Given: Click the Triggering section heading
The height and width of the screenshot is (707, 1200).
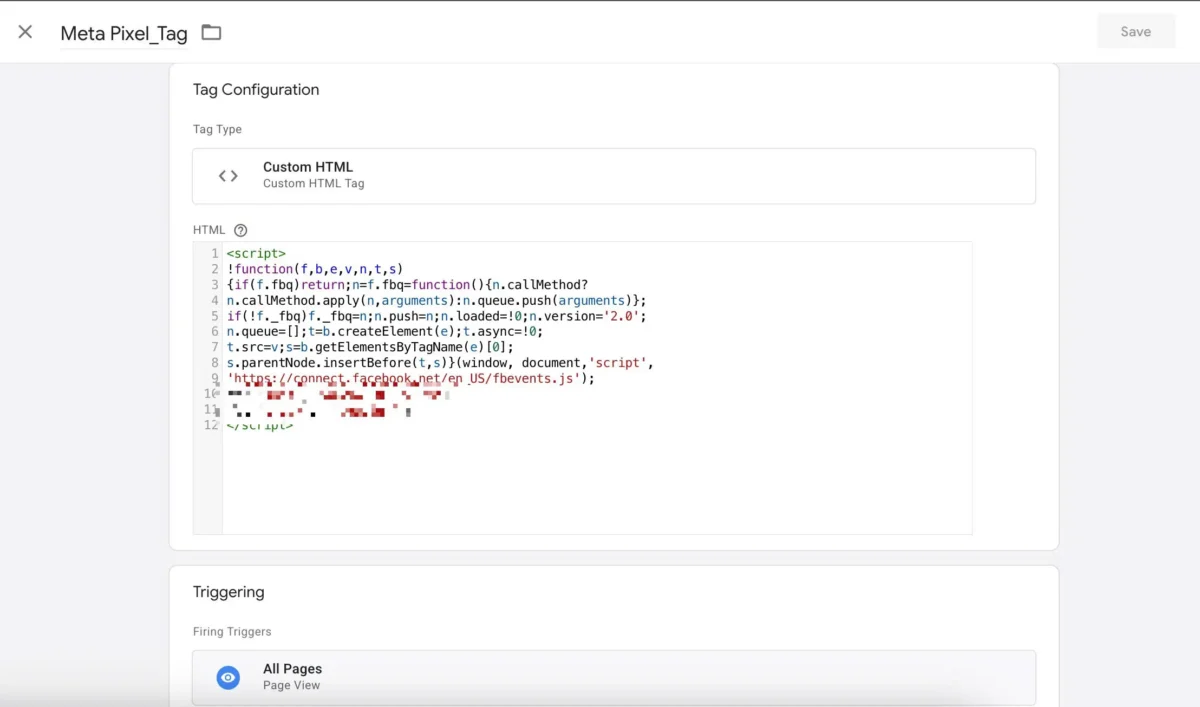Looking at the screenshot, I should 229,592.
